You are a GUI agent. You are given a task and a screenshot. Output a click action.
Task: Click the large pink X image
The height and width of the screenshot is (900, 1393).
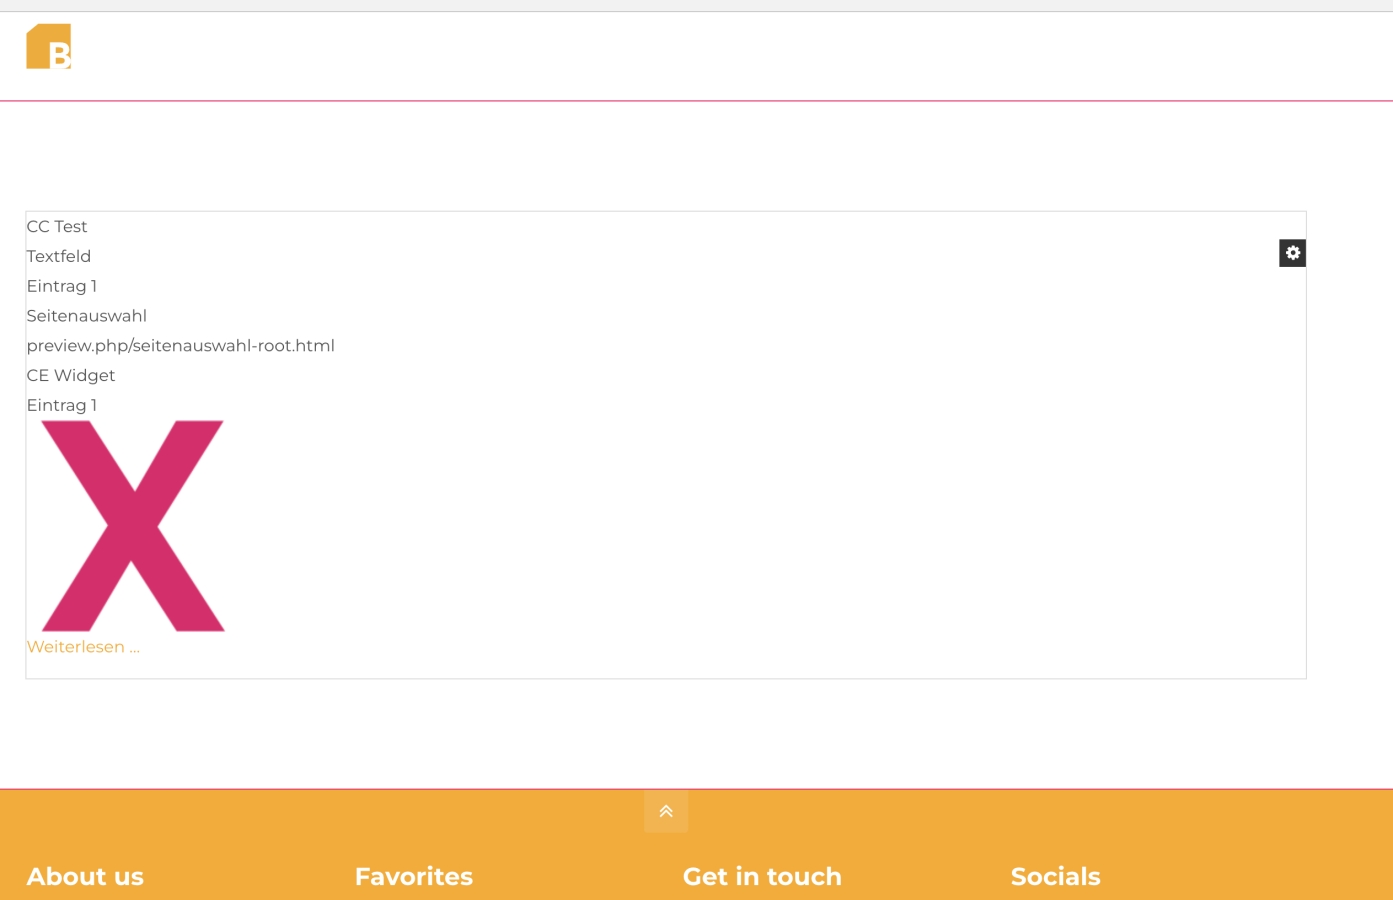coord(133,526)
